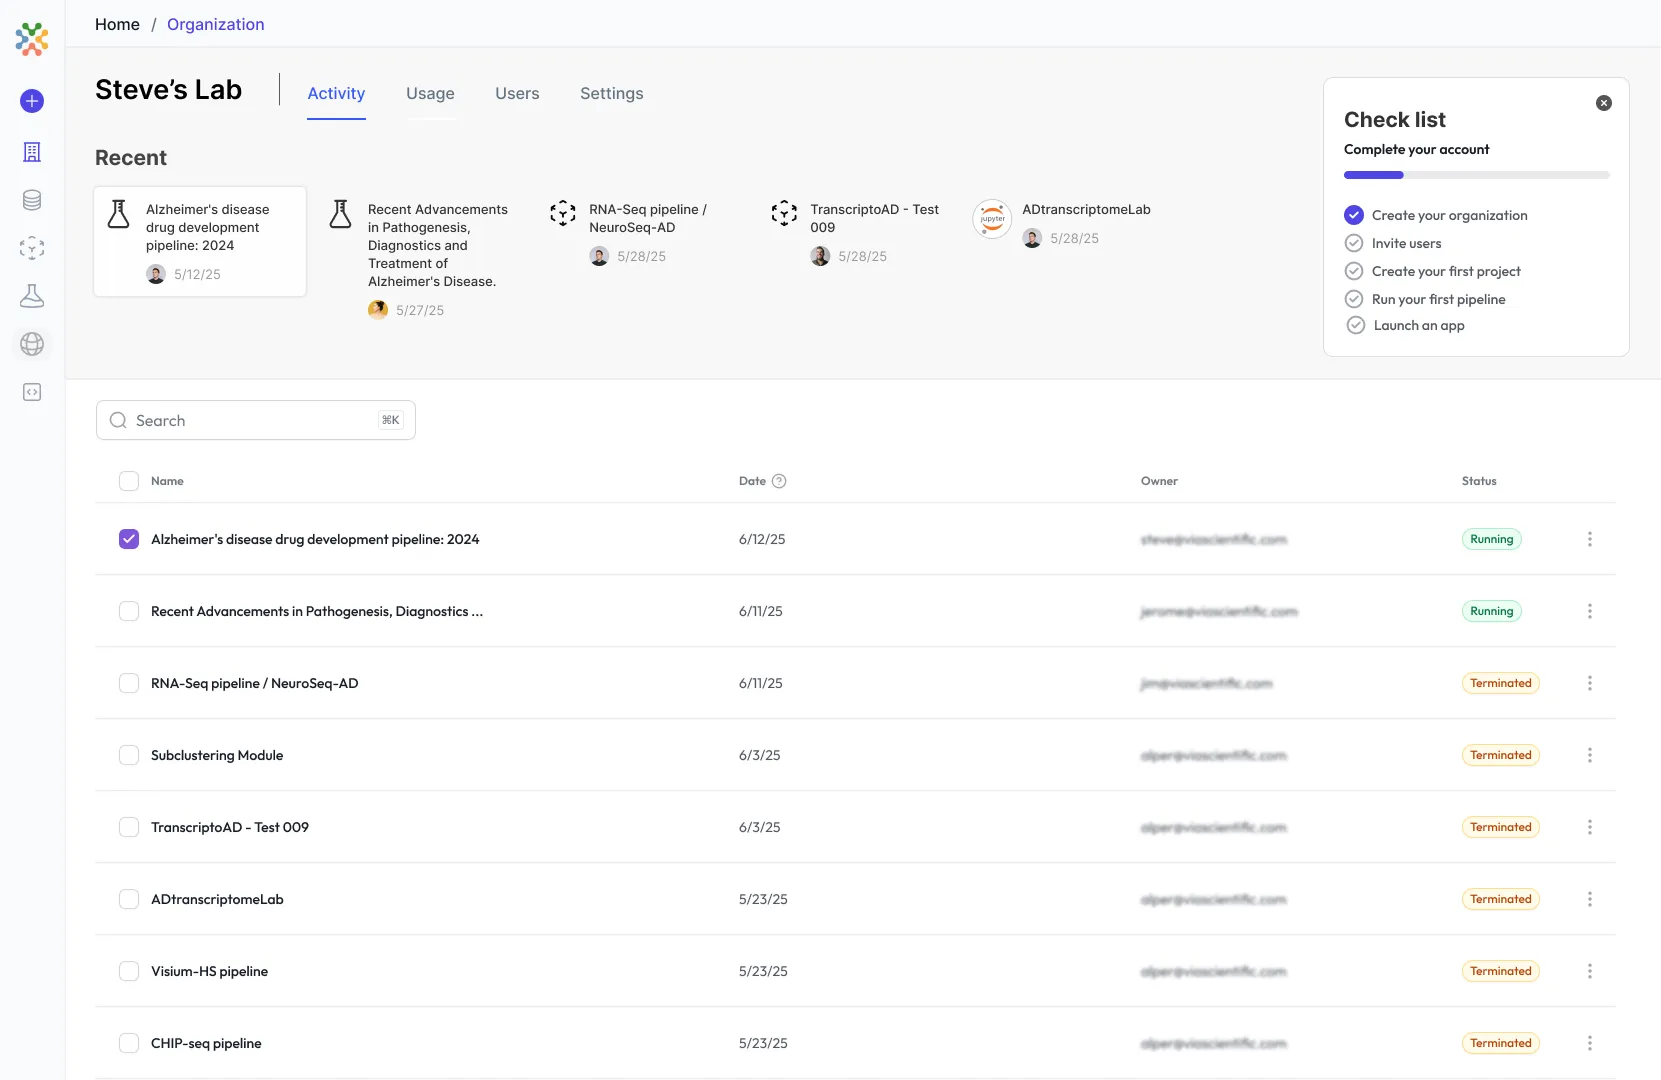
Task: Click the Jupyter icon for ADtranscriptomeLab
Action: tap(992, 219)
